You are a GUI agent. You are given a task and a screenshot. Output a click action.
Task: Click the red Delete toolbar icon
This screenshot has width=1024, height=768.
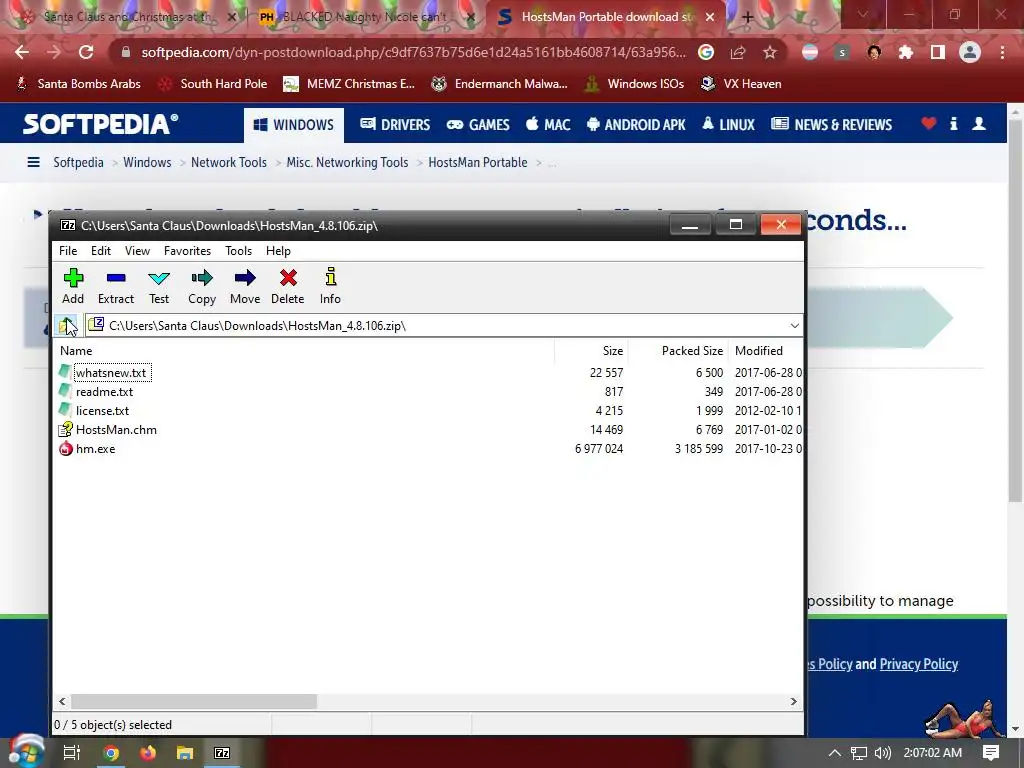[x=287, y=286]
